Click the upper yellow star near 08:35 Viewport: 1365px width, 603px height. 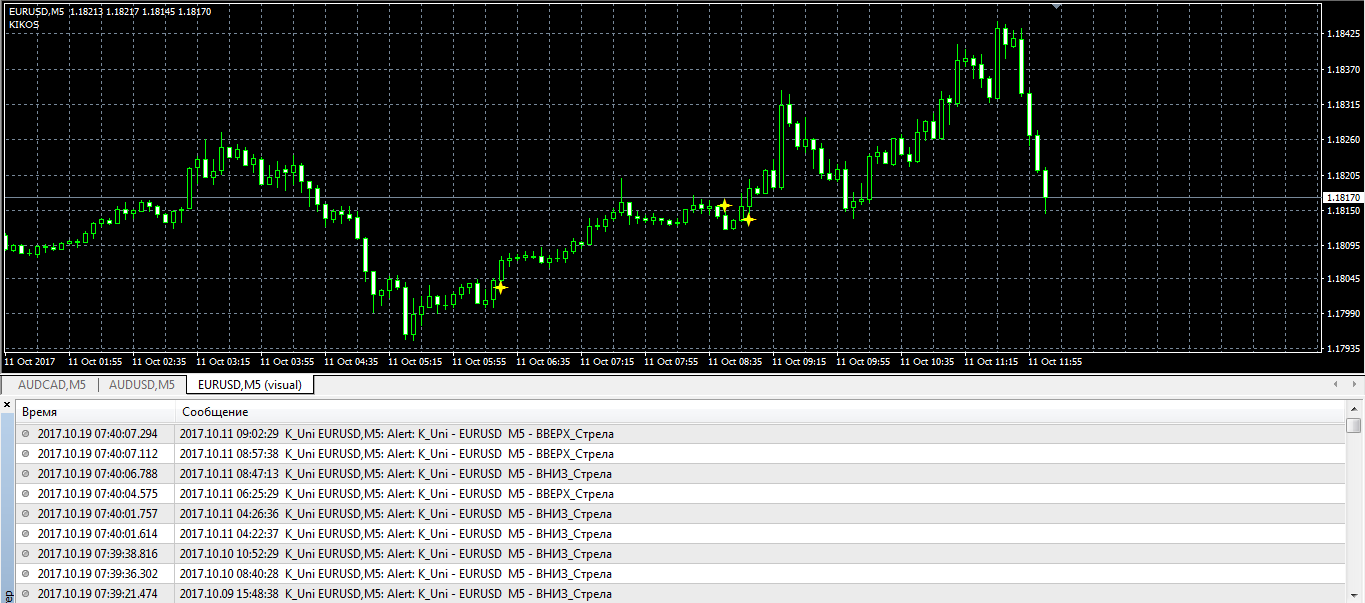point(724,206)
